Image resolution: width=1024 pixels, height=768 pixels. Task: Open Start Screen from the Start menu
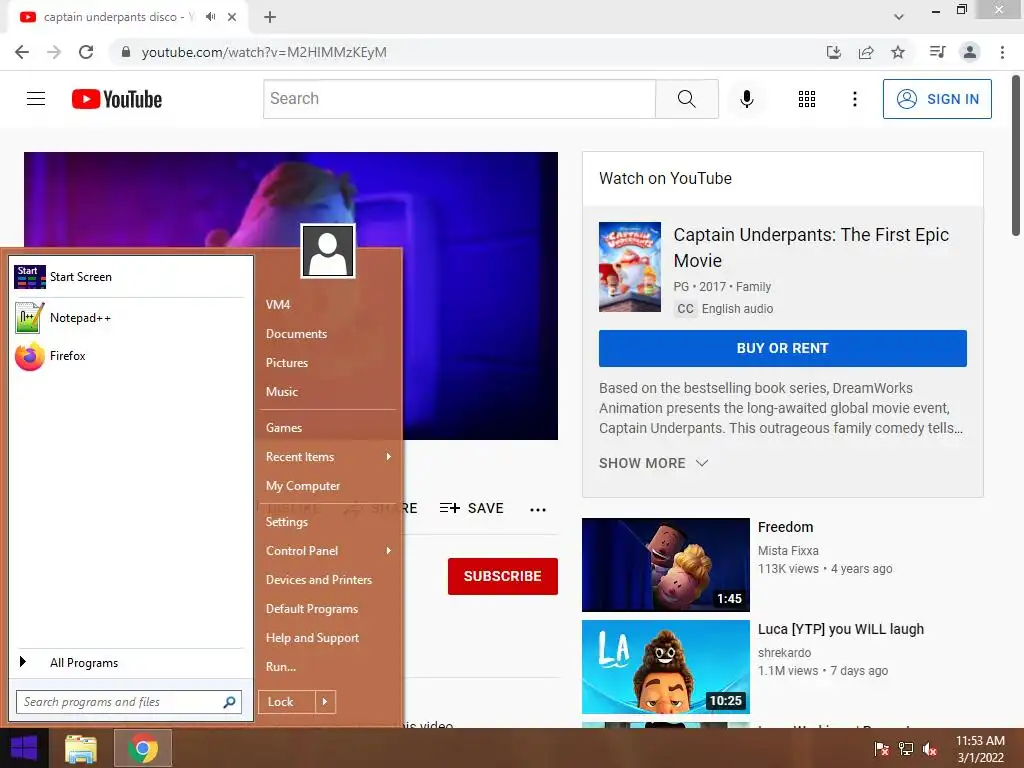pyautogui.click(x=129, y=277)
